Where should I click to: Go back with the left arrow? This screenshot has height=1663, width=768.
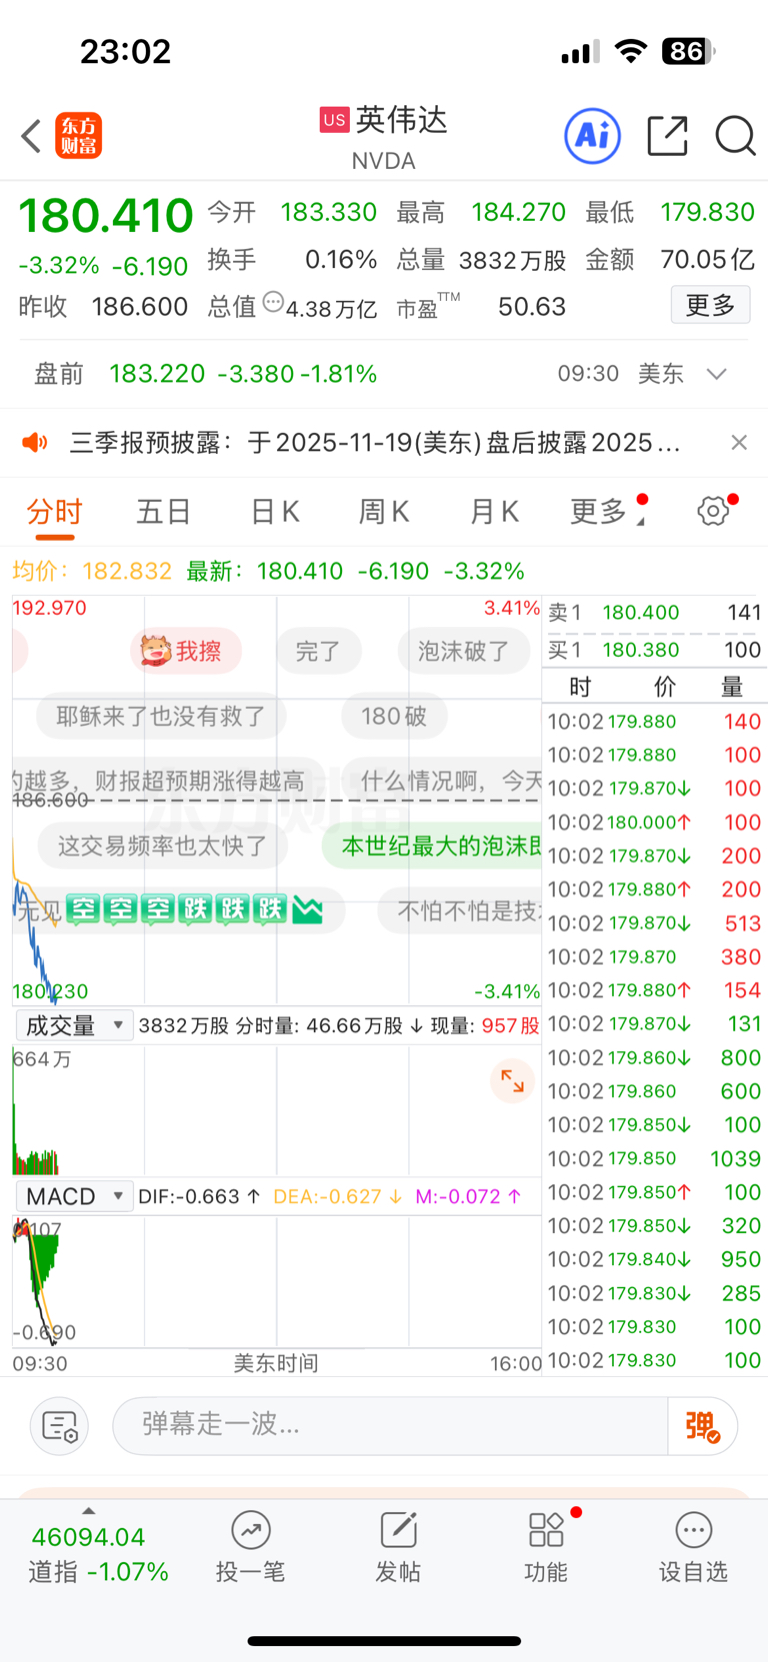coord(31,136)
